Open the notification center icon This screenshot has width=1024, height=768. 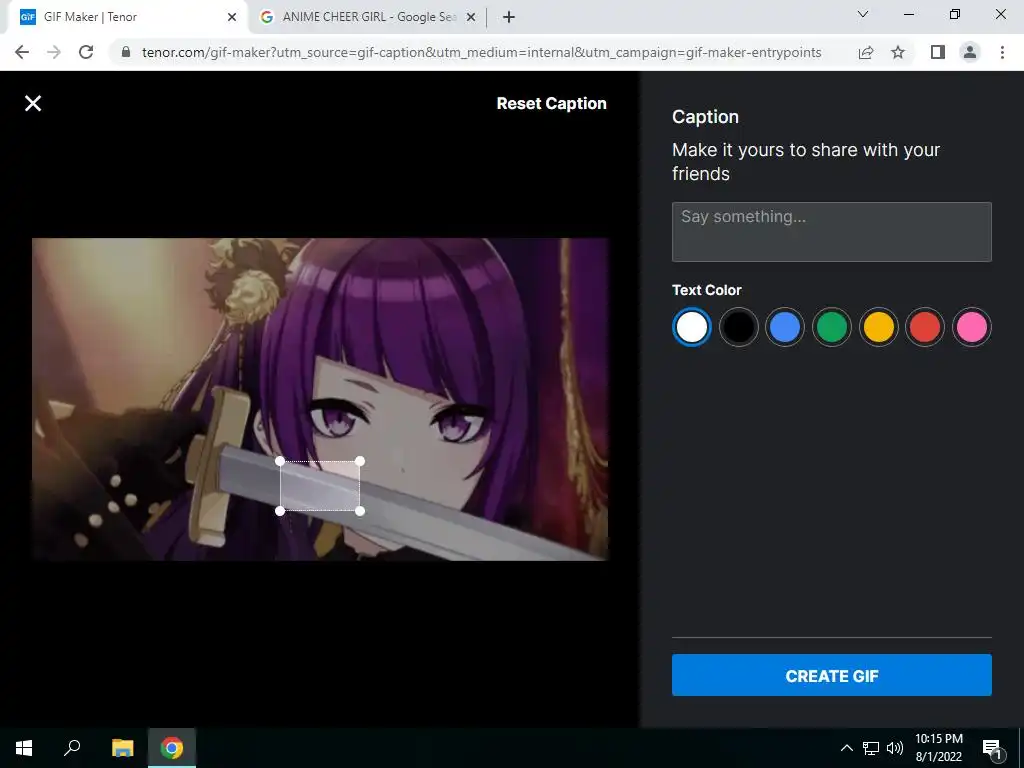pos(992,748)
